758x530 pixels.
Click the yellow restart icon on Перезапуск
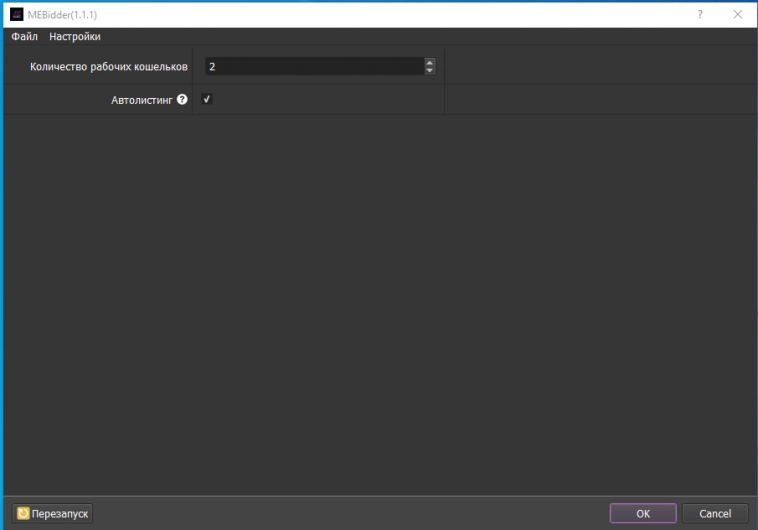click(x=23, y=513)
